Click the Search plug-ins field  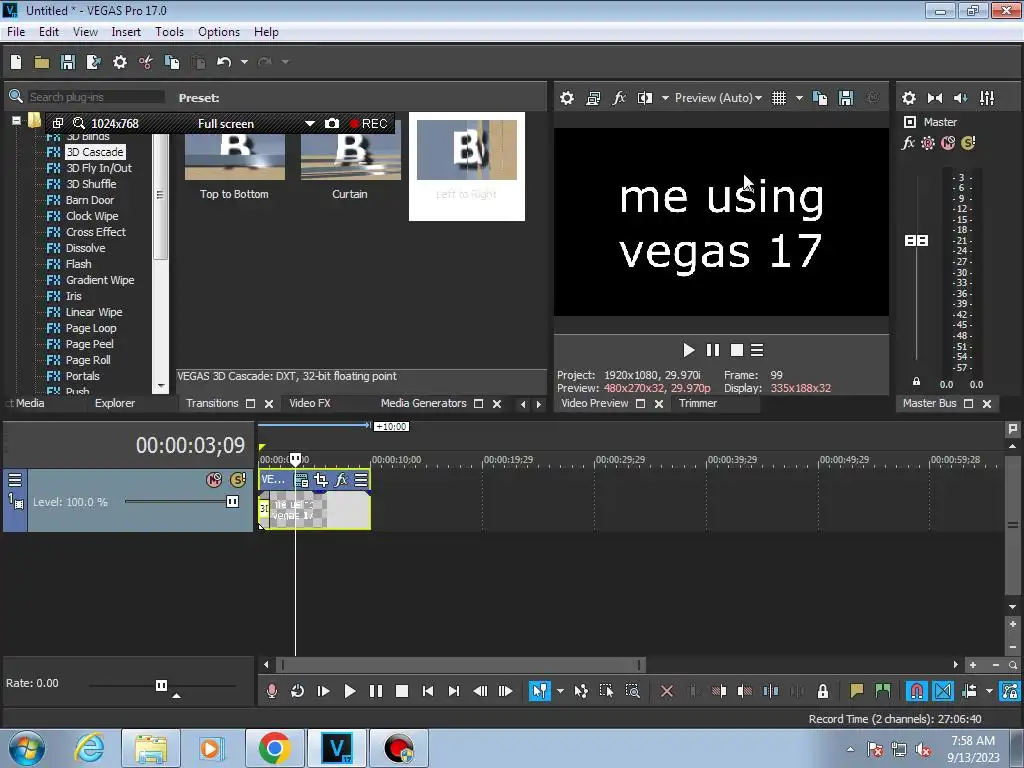pyautogui.click(x=95, y=97)
